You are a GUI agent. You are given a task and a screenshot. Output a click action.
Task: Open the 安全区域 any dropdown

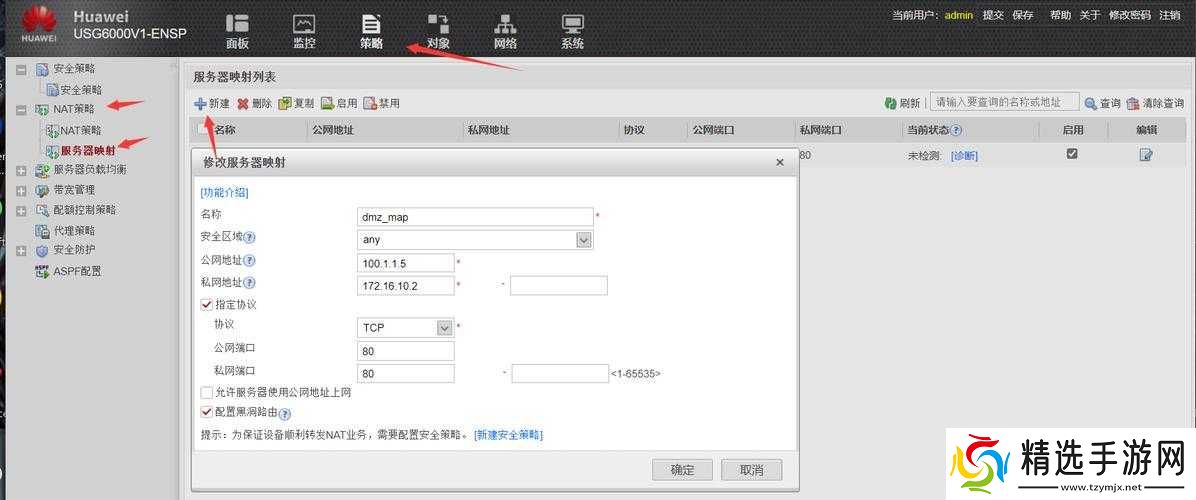tap(584, 240)
